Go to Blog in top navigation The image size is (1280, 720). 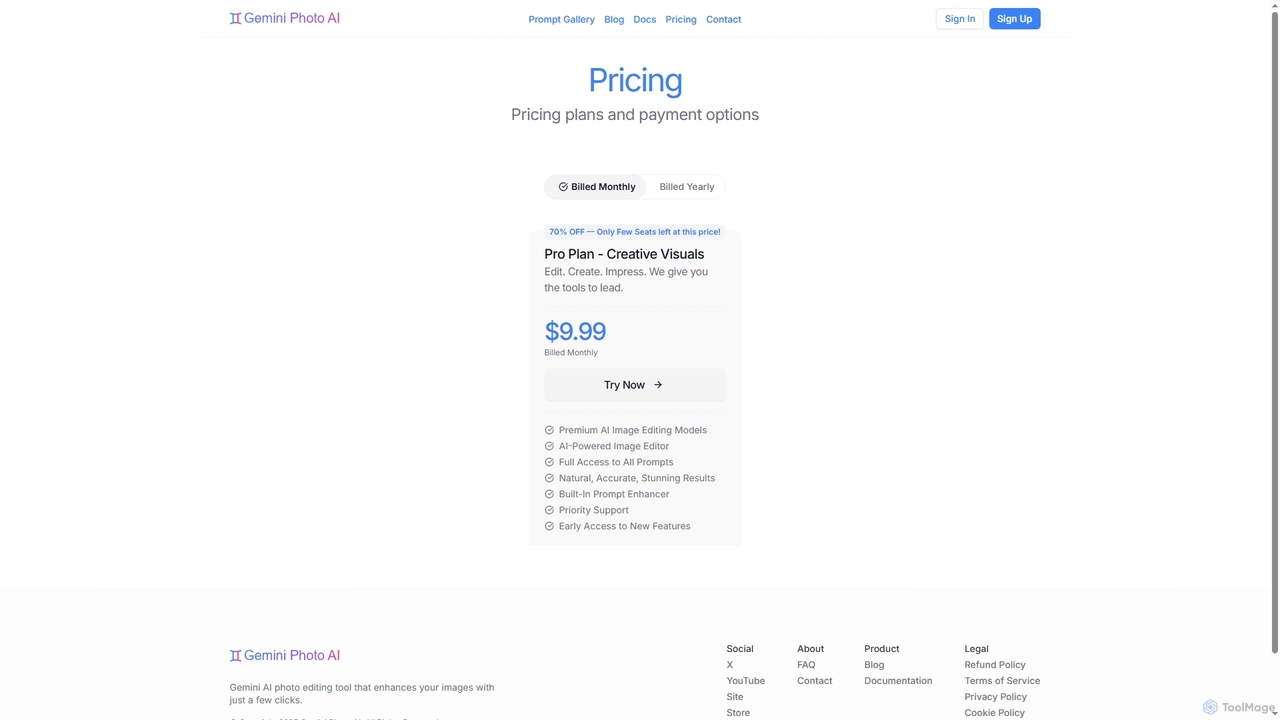614,19
